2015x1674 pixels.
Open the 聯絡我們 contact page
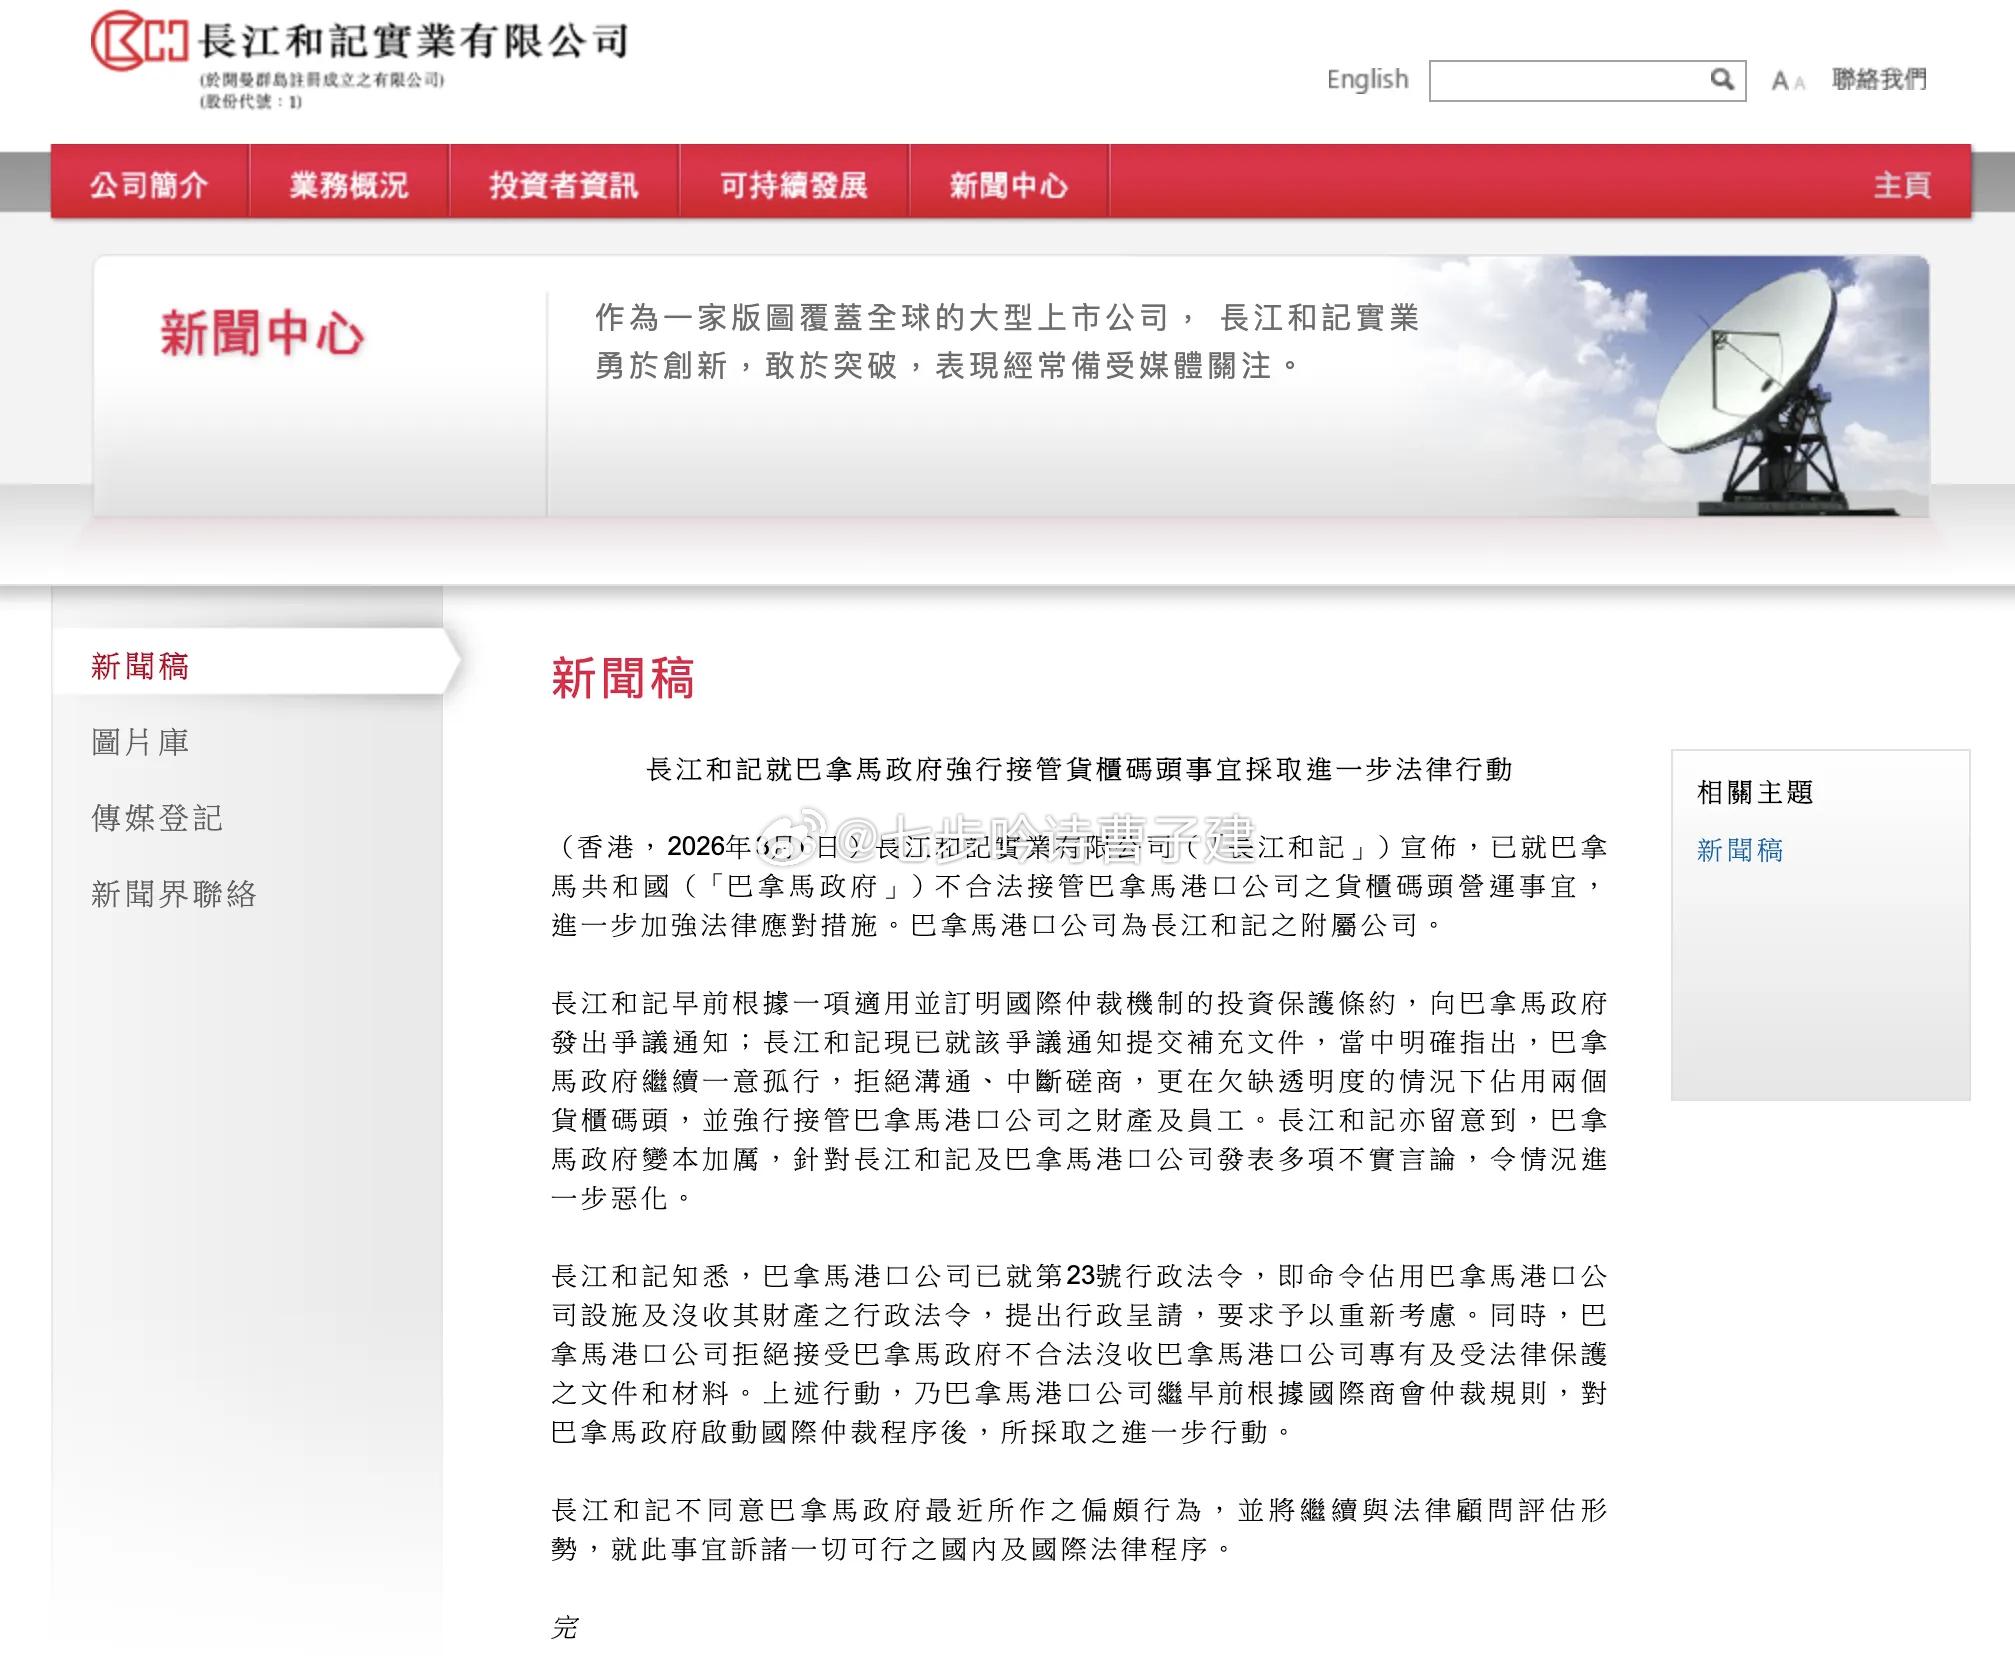tap(1878, 80)
